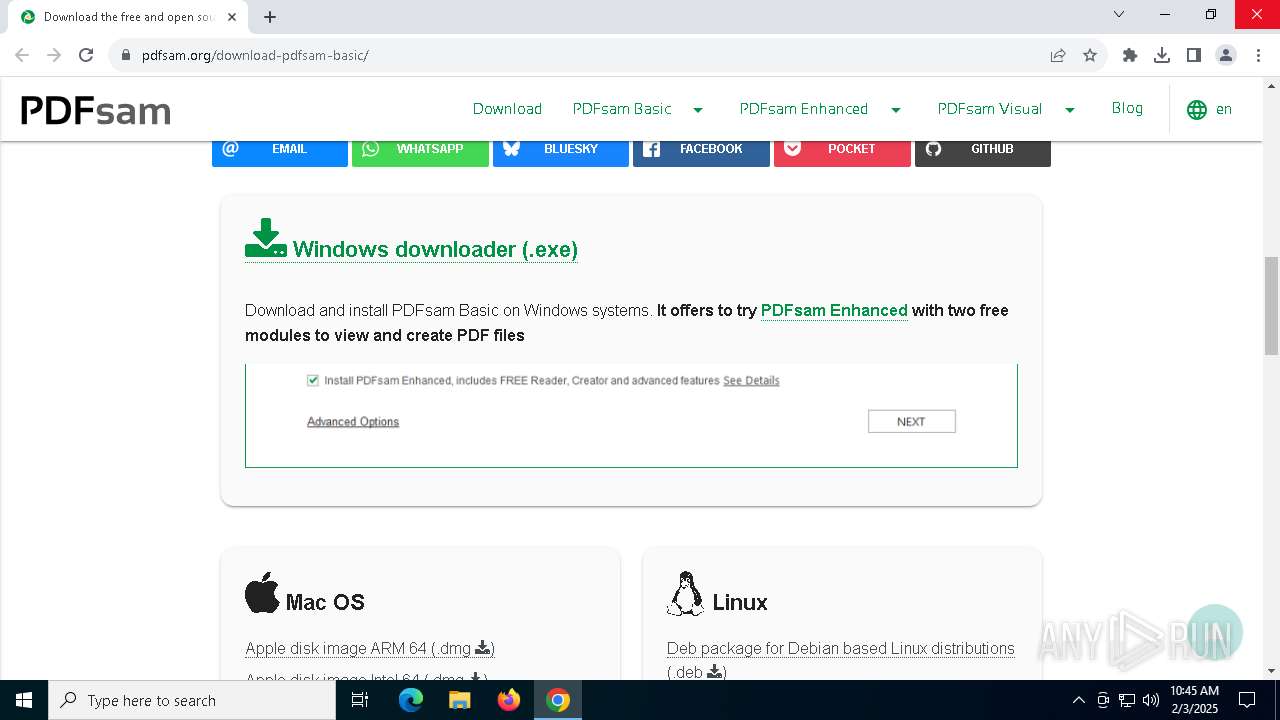This screenshot has height=720, width=1280.
Task: Reload the page with the refresh icon
Action: [x=86, y=55]
